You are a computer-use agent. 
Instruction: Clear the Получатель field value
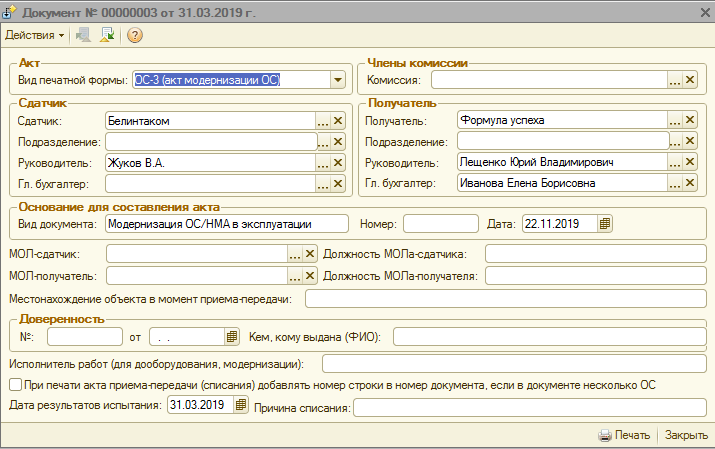tap(688, 121)
